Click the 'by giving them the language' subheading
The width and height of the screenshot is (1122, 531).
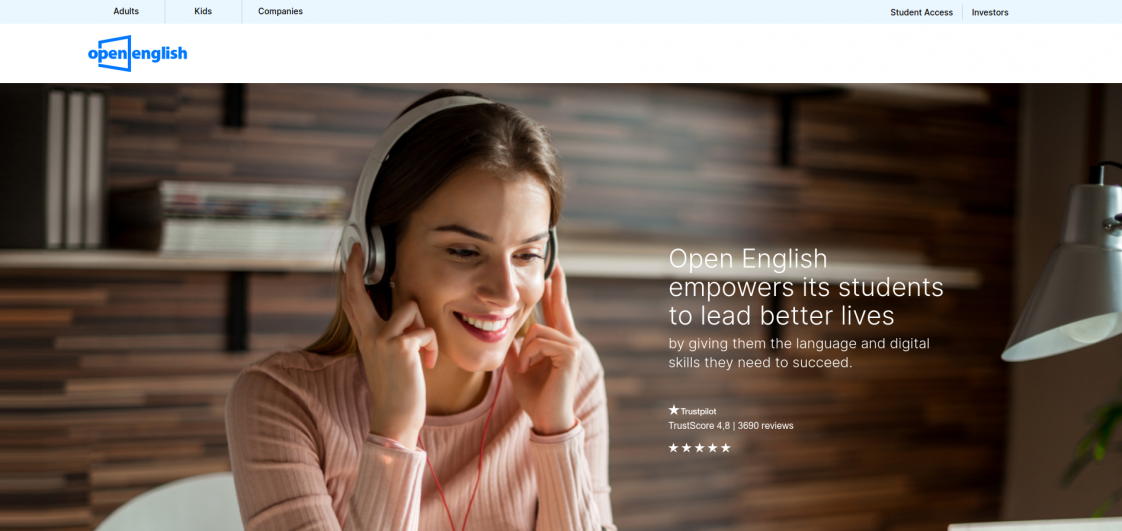pos(799,353)
